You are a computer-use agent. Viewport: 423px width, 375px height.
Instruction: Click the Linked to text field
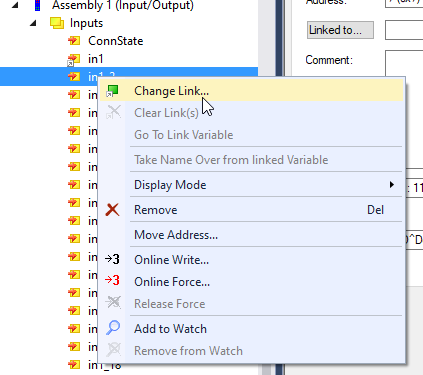(x=404, y=30)
